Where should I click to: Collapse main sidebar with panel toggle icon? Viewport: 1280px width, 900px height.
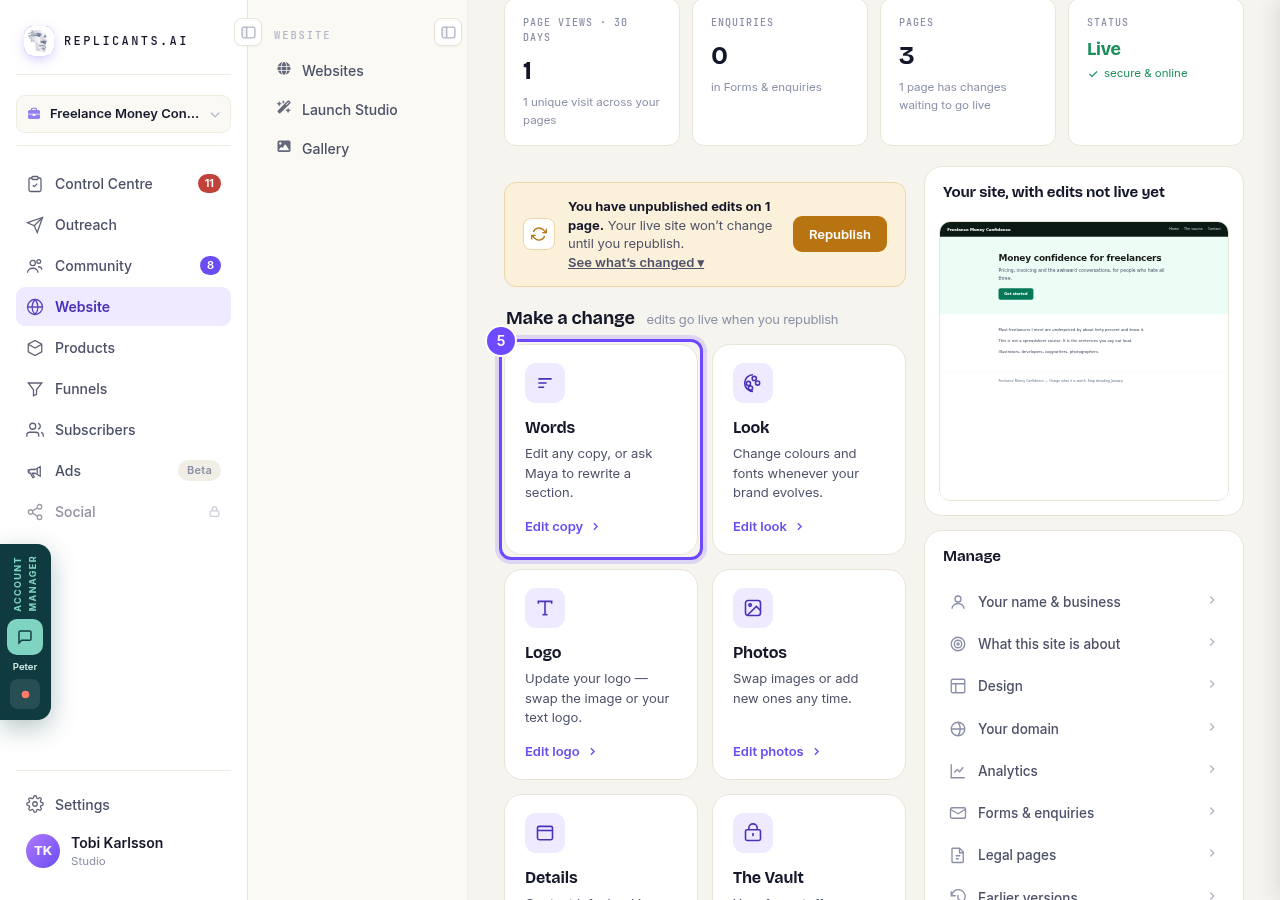click(x=248, y=33)
